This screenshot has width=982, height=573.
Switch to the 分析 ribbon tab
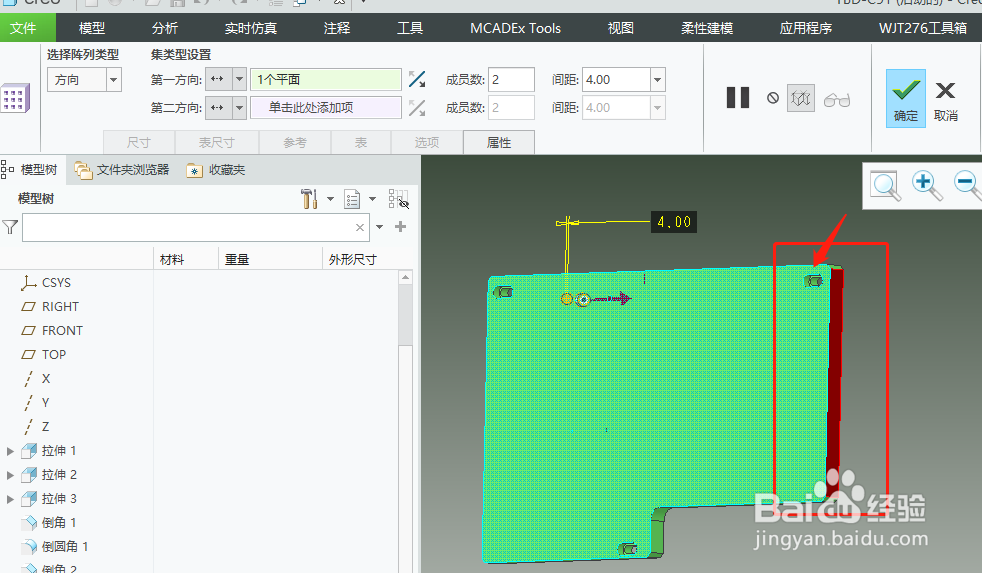coord(165,28)
